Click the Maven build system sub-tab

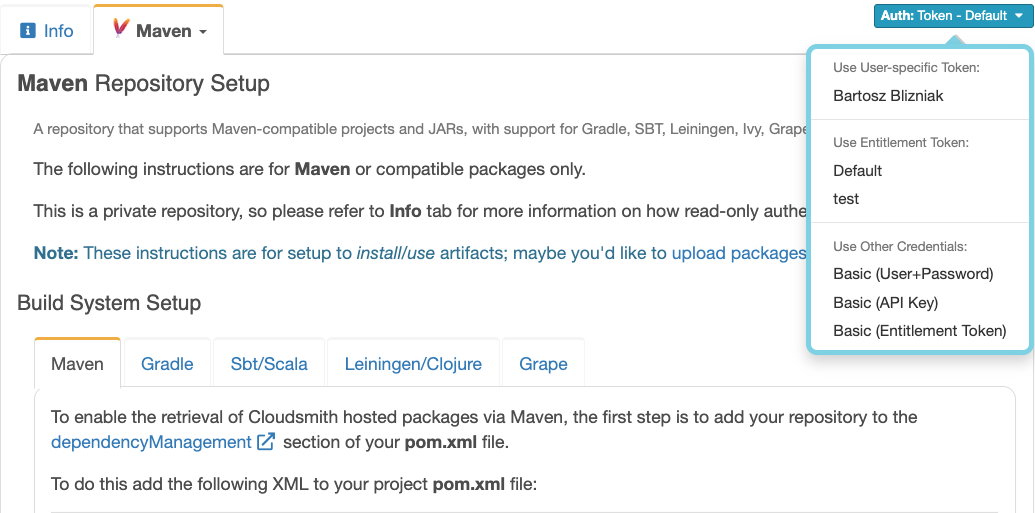pyautogui.click(x=77, y=363)
